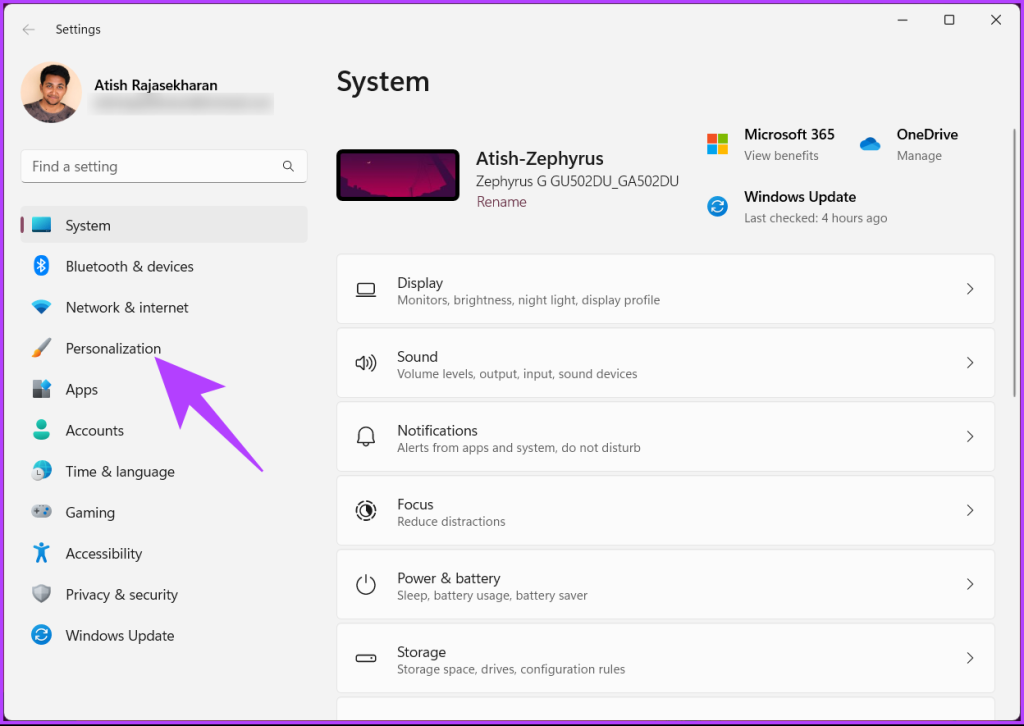The height and width of the screenshot is (726, 1024).
Task: Select the Apps icon in the sidebar
Action: click(40, 389)
